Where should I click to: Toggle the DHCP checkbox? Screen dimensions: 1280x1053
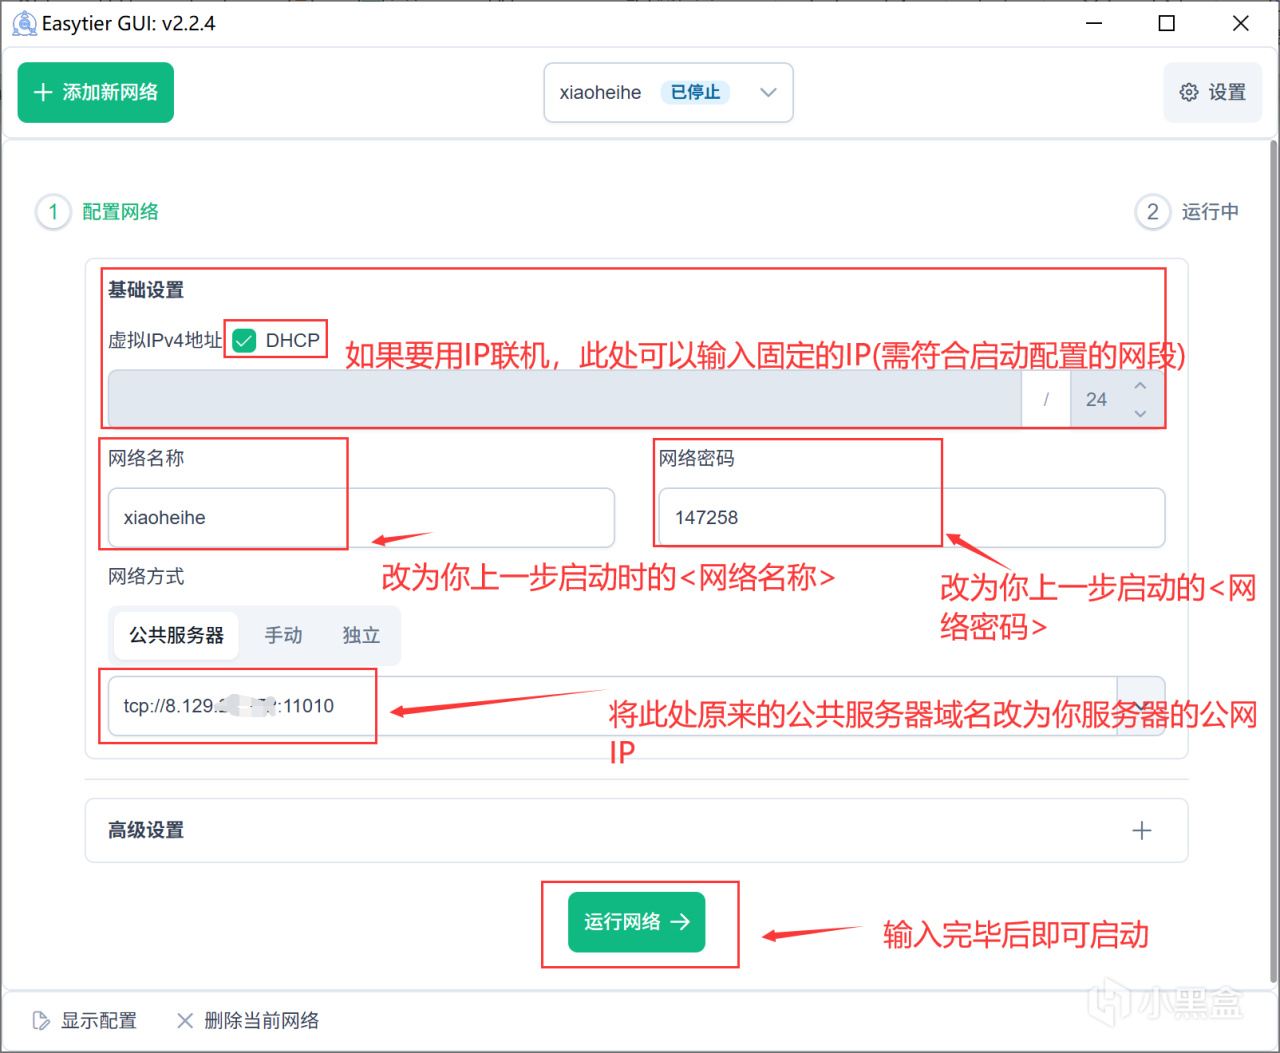pyautogui.click(x=245, y=341)
